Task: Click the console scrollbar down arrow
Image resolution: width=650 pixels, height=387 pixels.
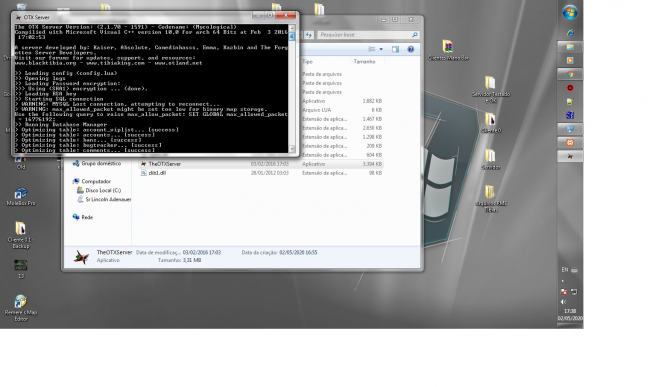Action: (292, 149)
